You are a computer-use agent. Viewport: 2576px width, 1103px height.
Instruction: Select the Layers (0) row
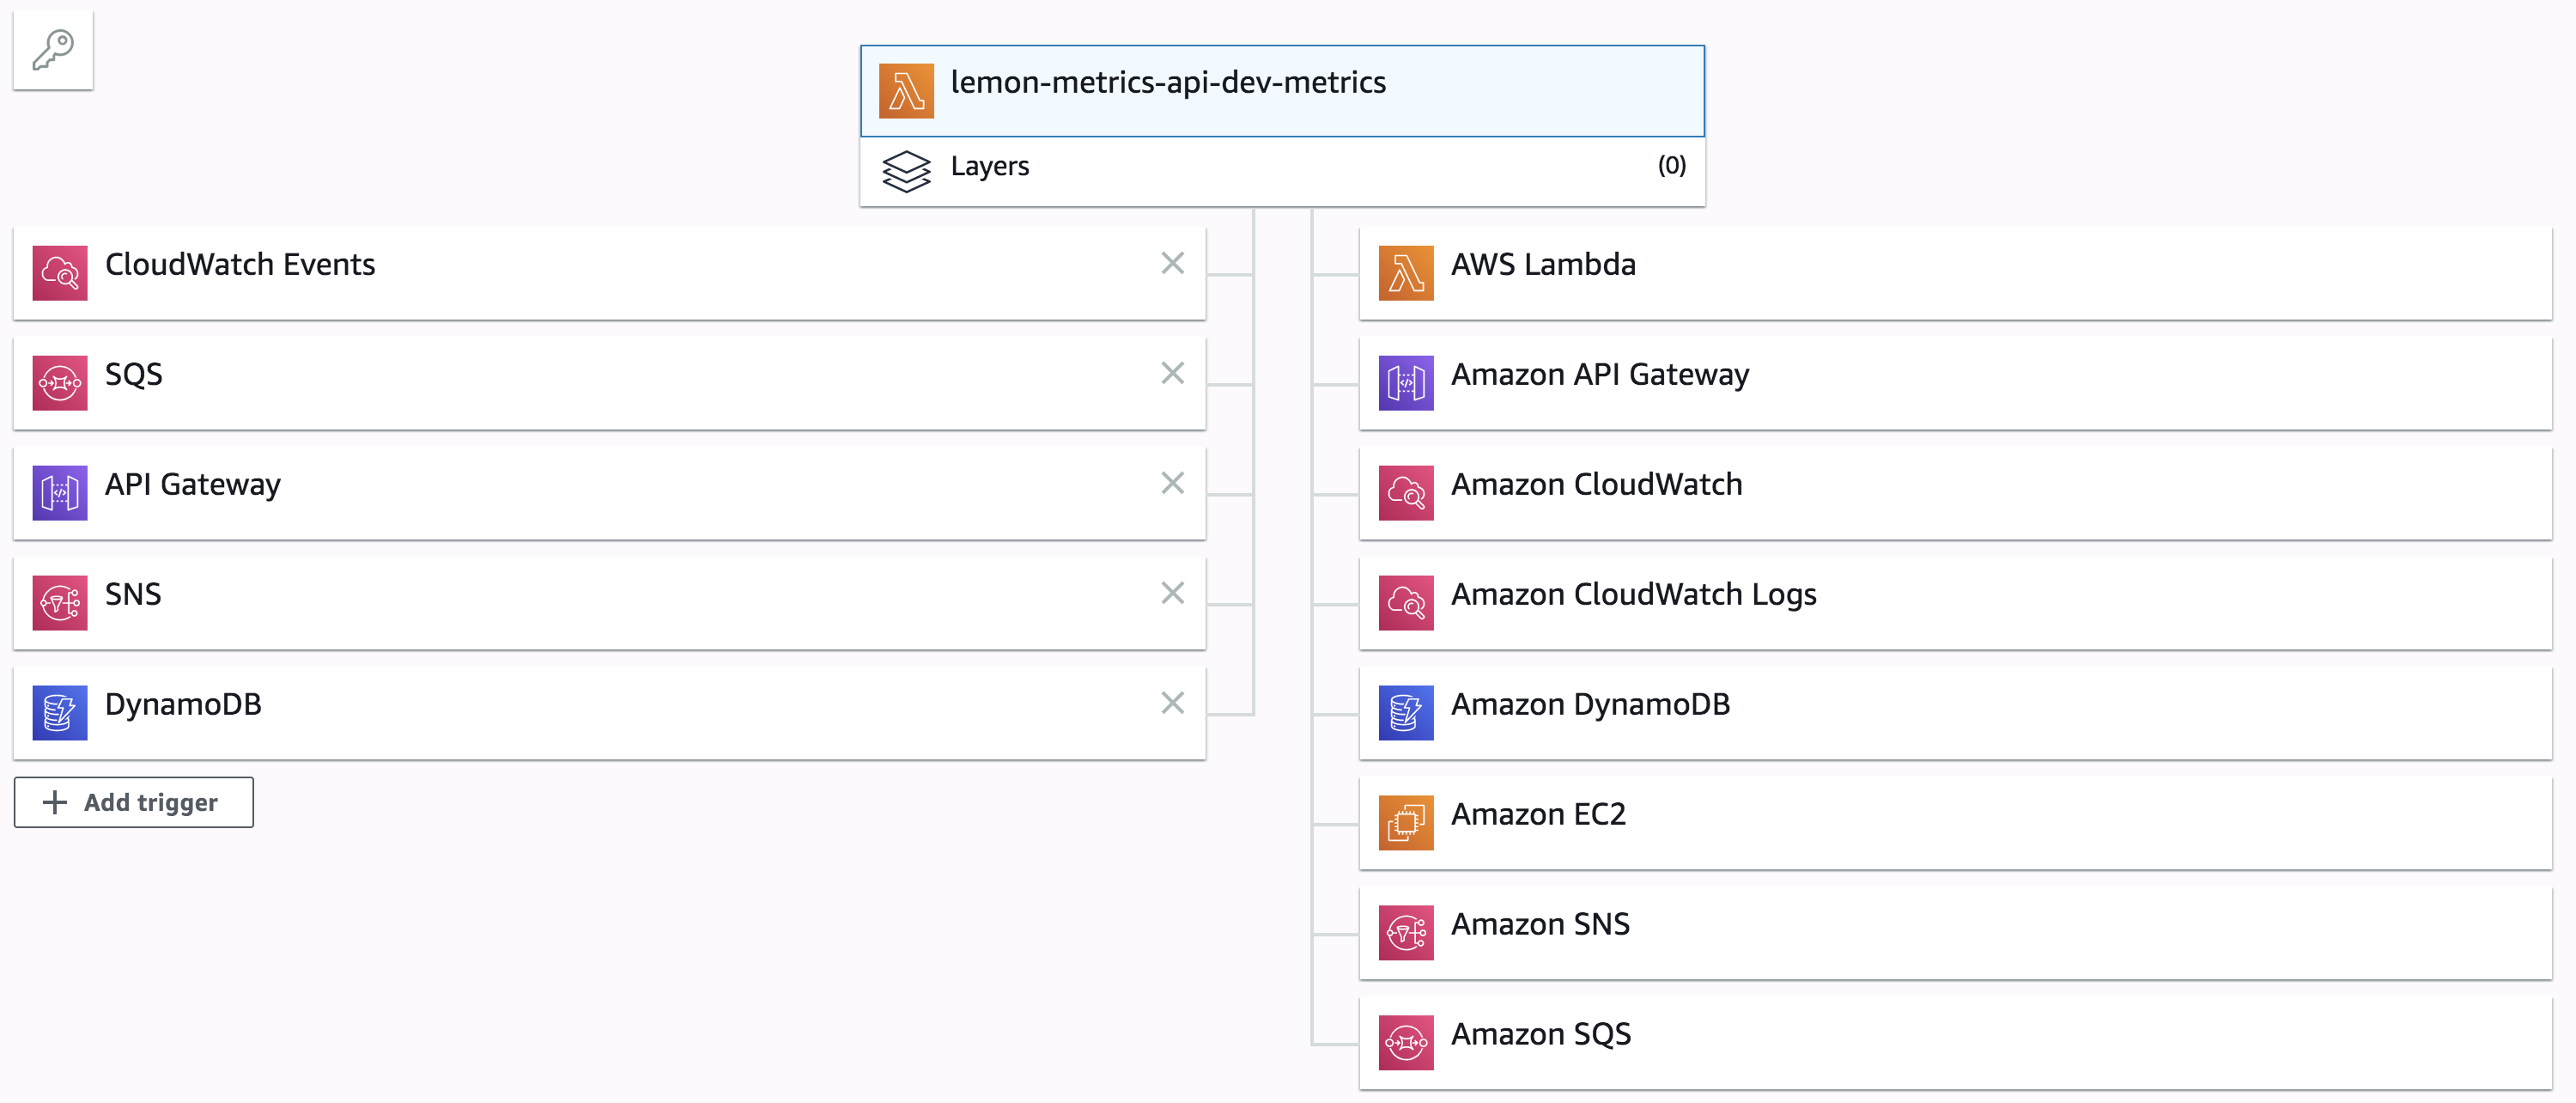[x=1282, y=171]
